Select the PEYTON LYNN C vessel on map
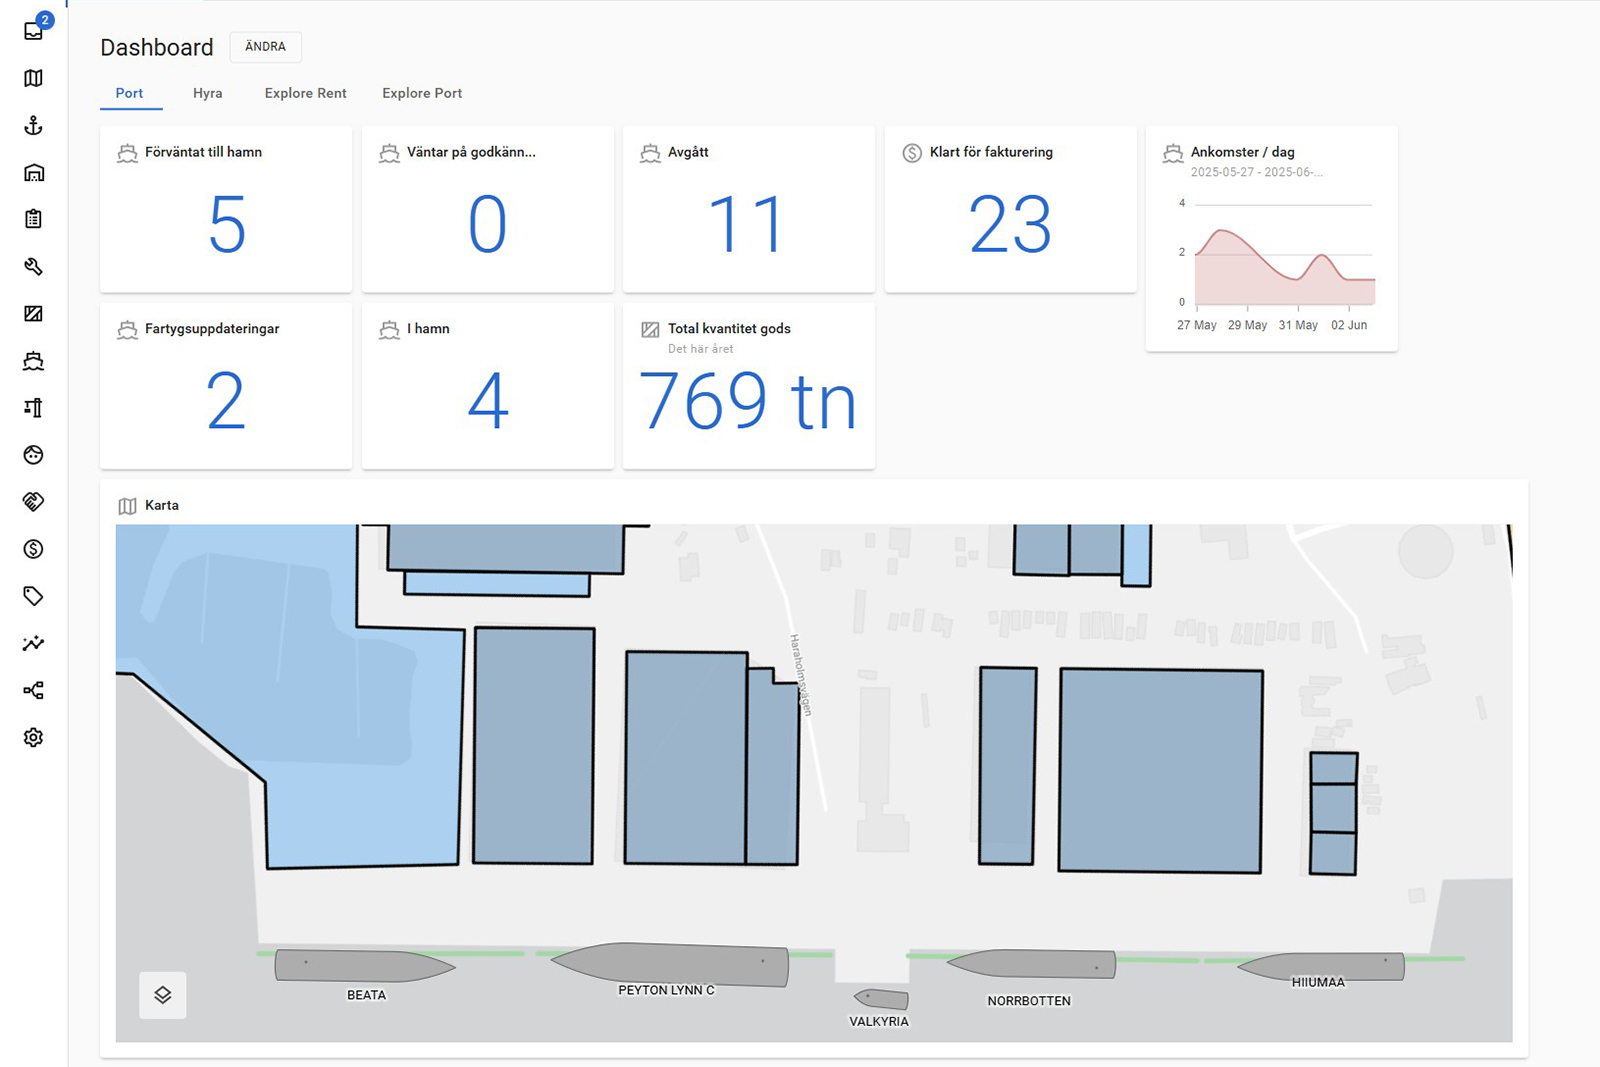The image size is (1600, 1067). (x=669, y=964)
